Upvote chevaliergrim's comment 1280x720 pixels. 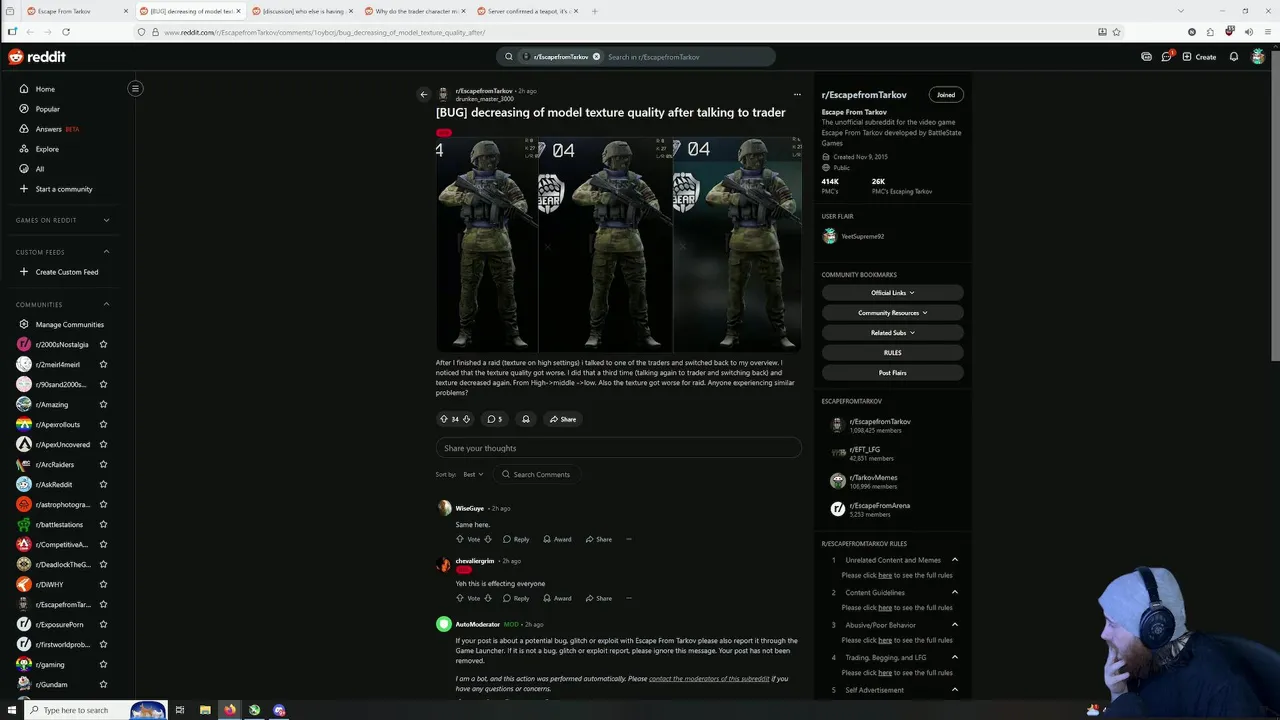pyautogui.click(x=460, y=598)
